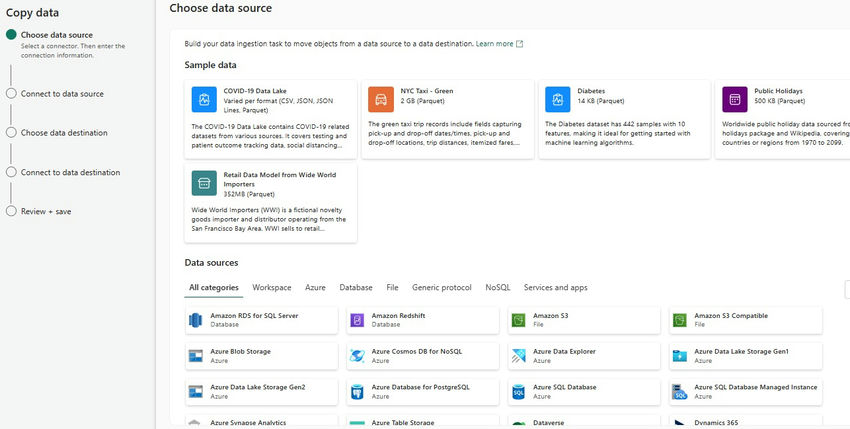Click the Amazon RDS for SQL Server icon
Image resolution: width=850 pixels, height=429 pixels.
[x=195, y=320]
